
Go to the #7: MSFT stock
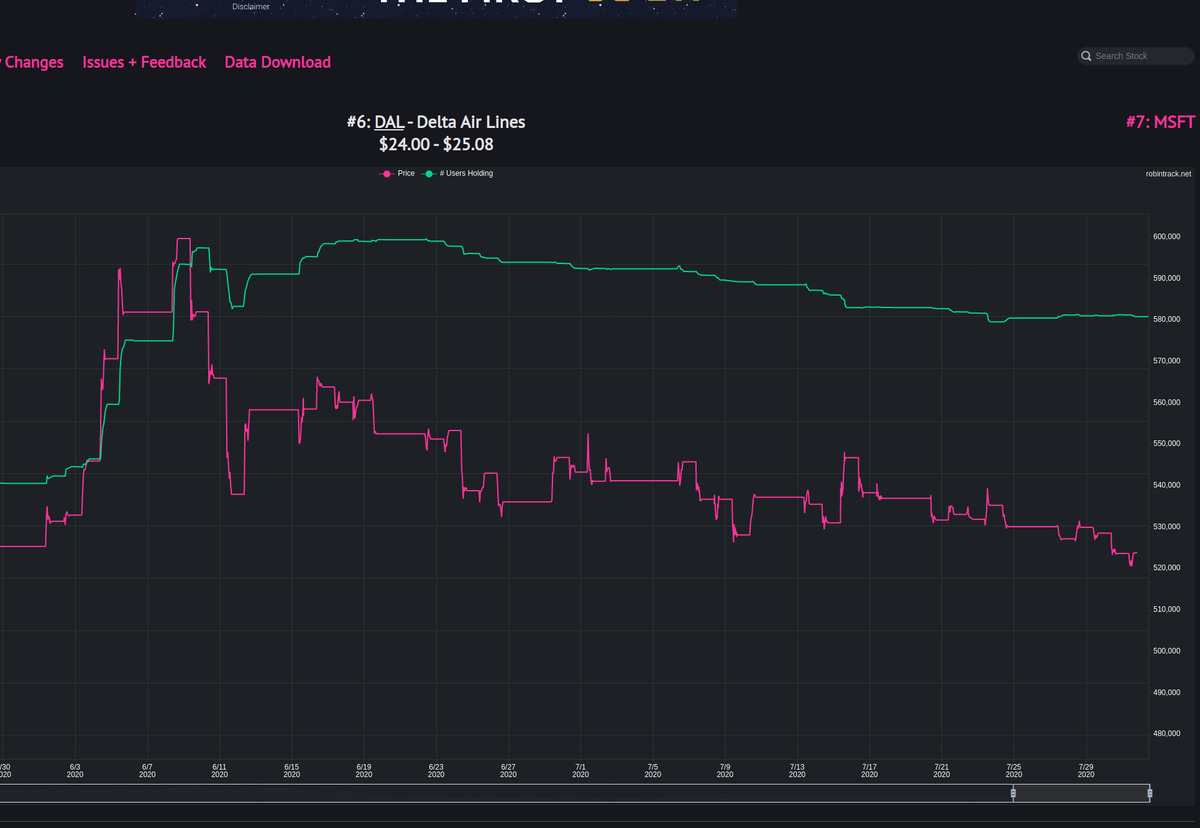[x=1160, y=122]
